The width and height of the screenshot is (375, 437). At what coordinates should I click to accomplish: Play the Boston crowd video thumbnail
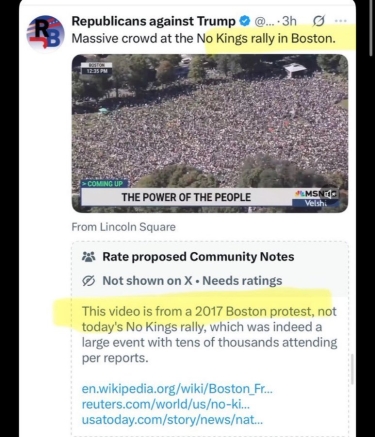click(210, 133)
